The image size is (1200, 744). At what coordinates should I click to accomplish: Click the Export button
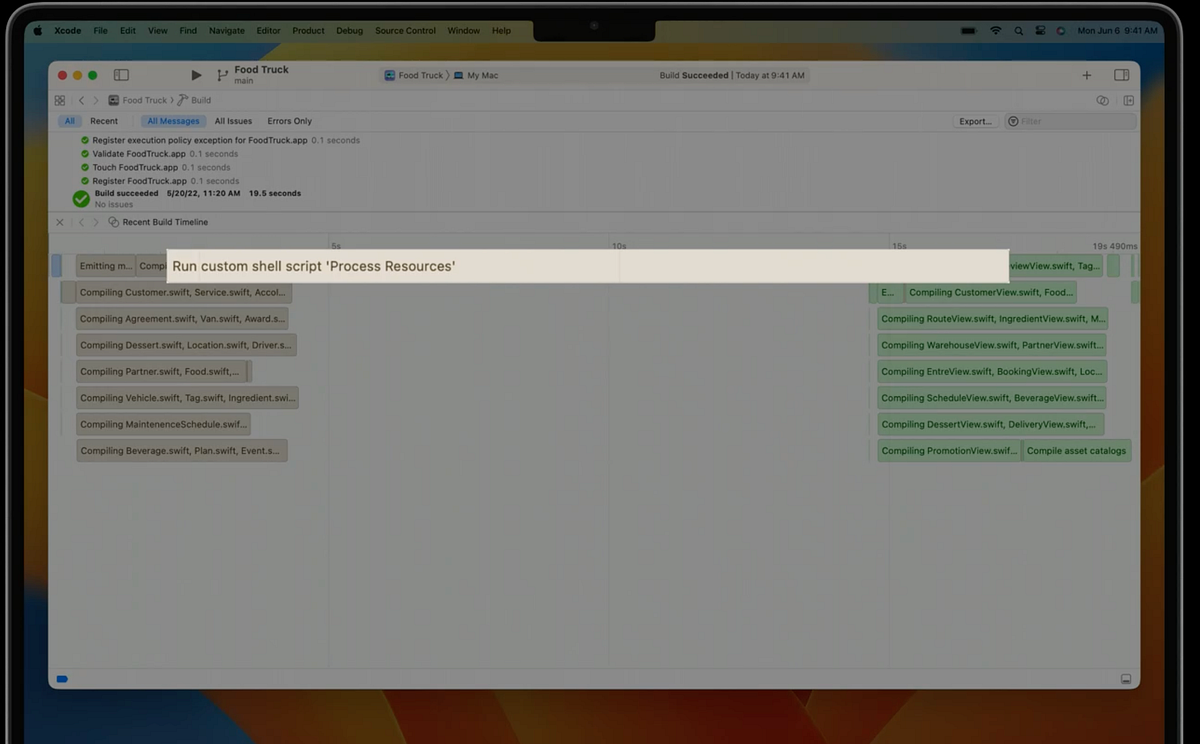tap(975, 121)
